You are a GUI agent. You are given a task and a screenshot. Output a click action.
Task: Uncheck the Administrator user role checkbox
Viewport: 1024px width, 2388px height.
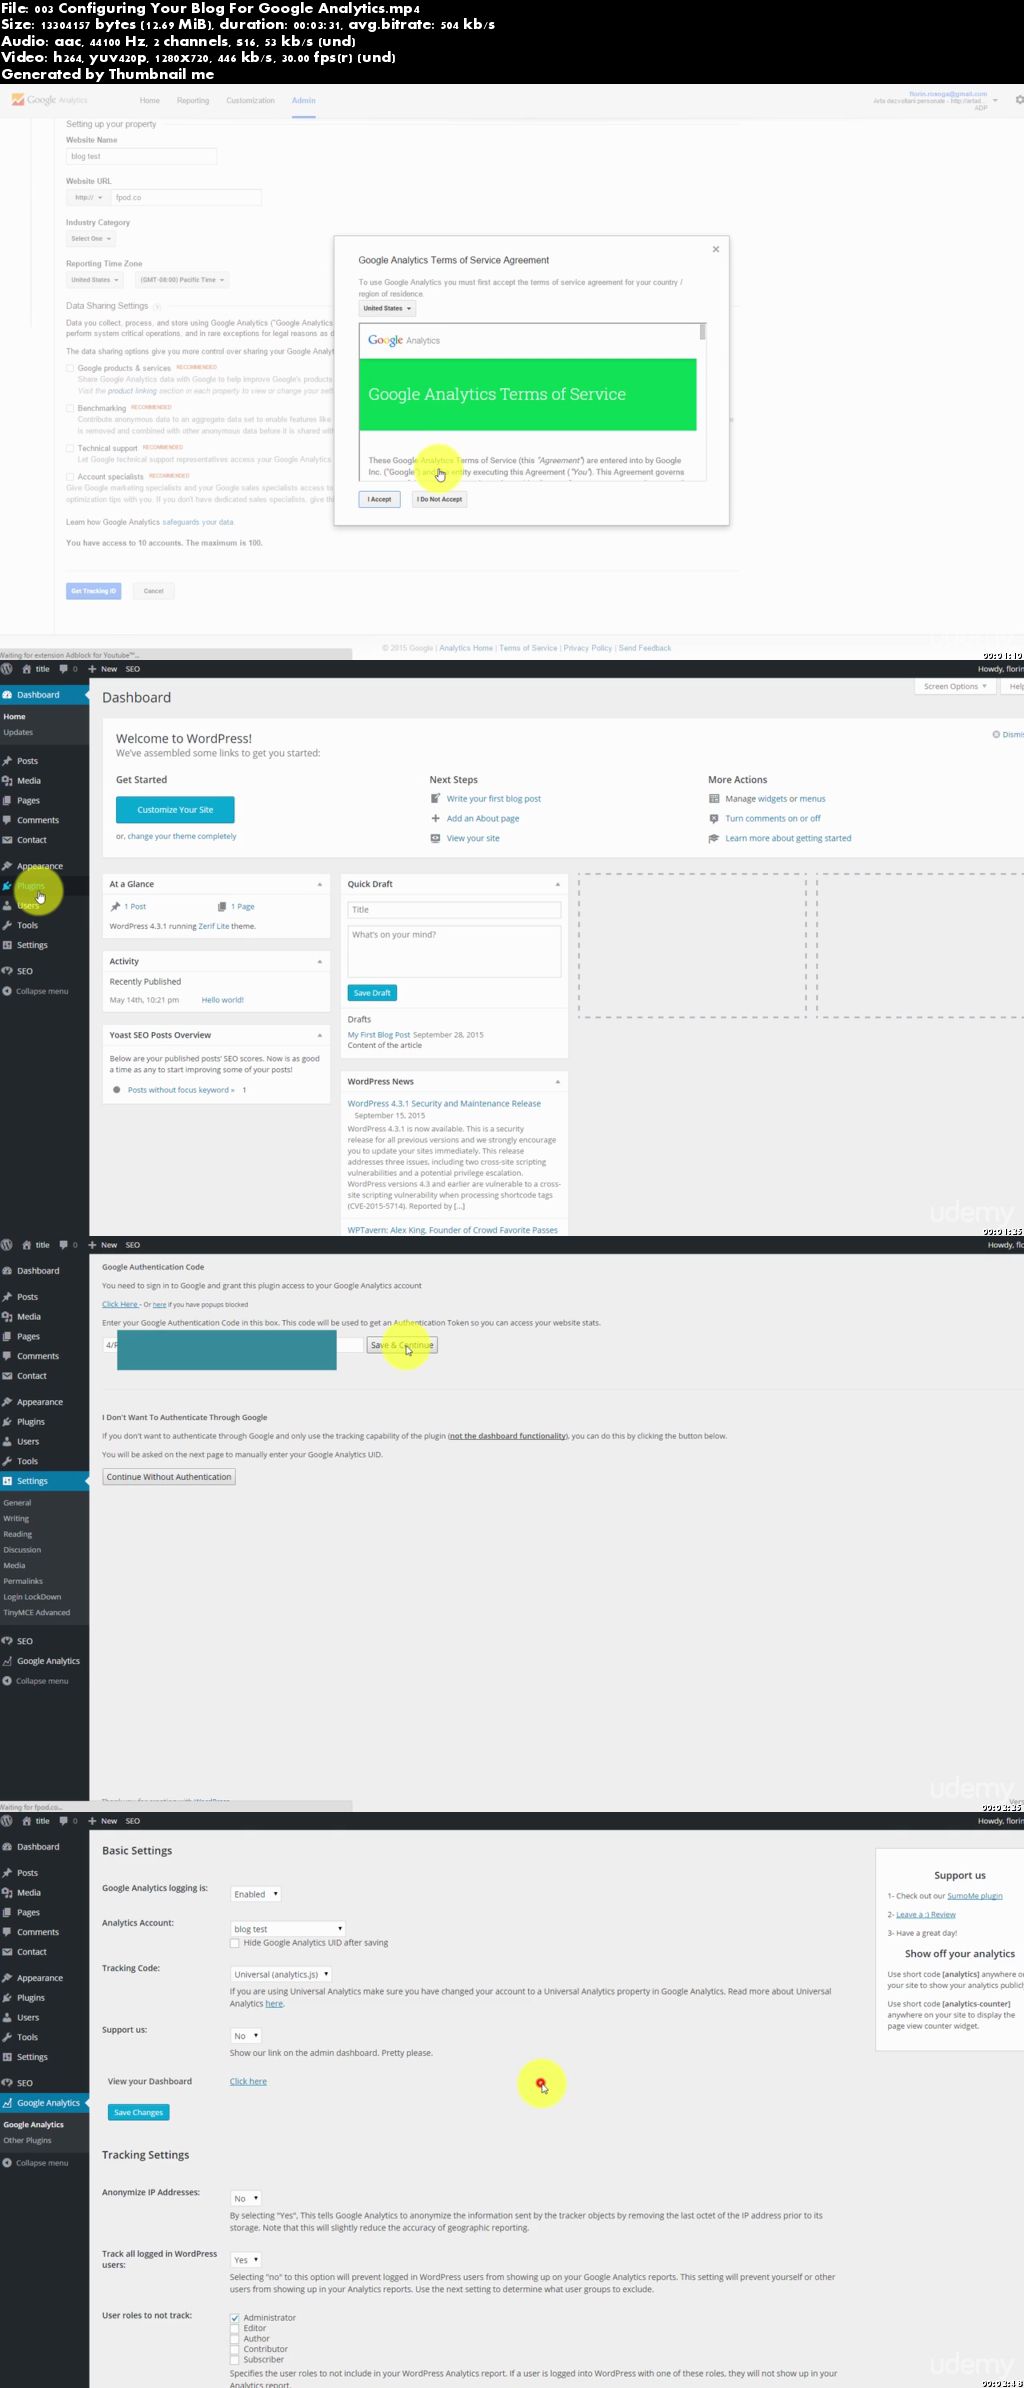[x=234, y=2318]
